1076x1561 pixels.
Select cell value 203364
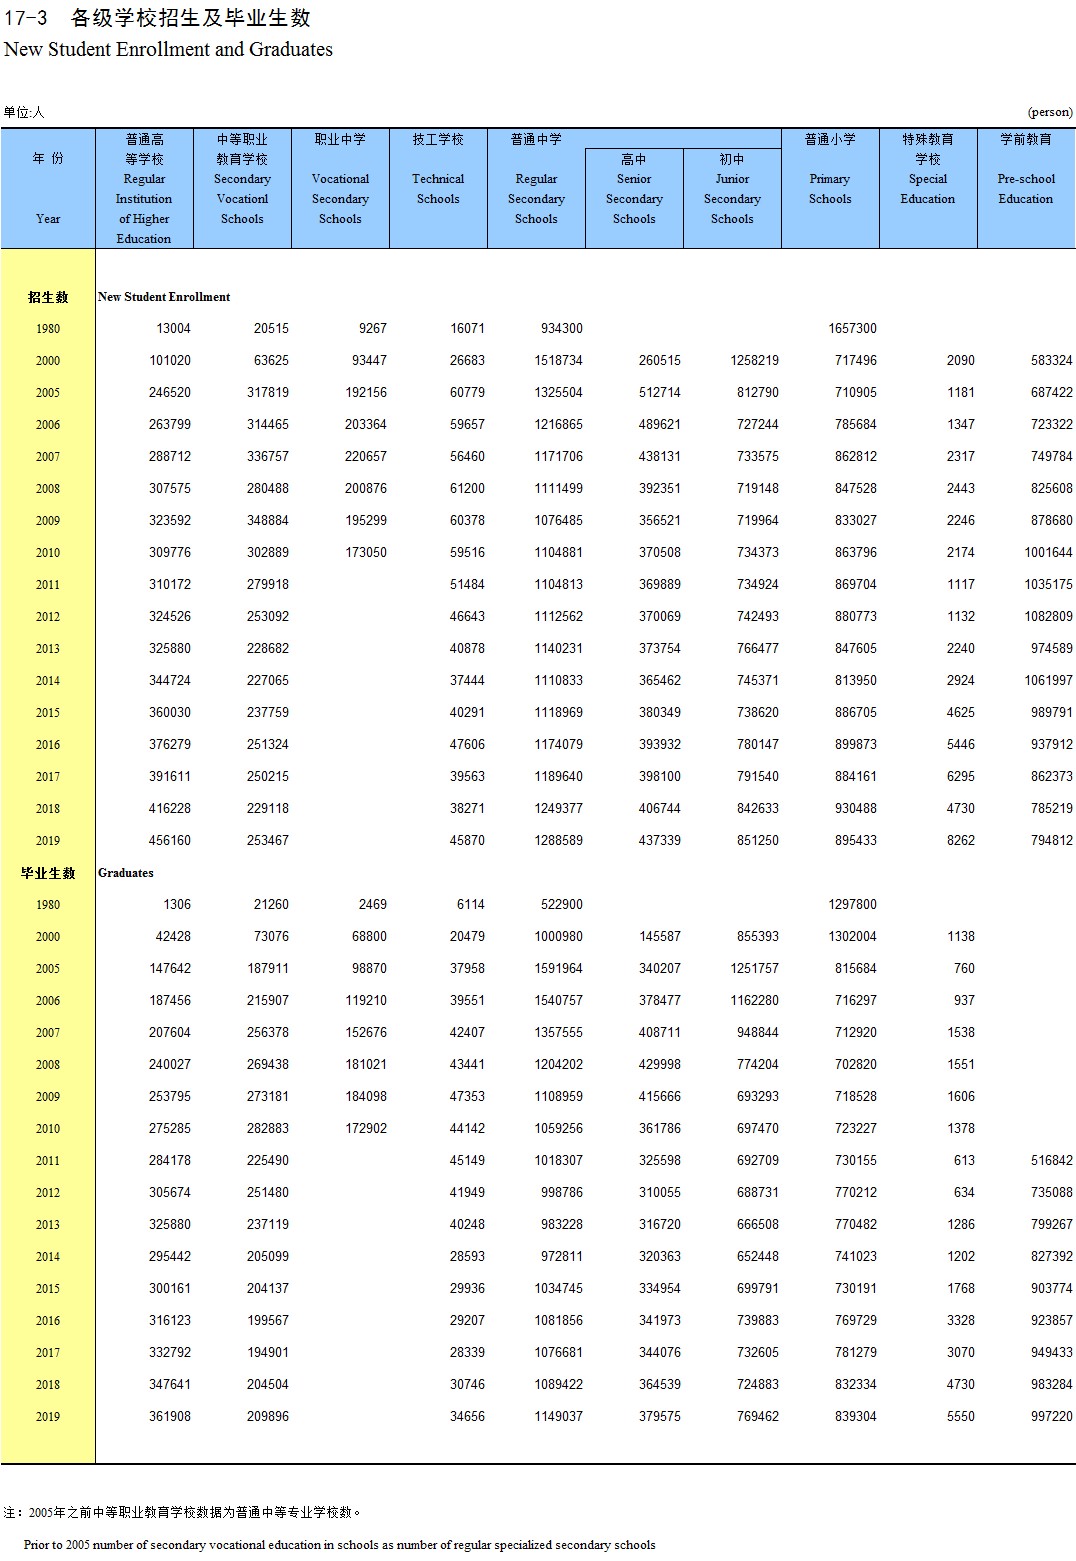(x=366, y=425)
